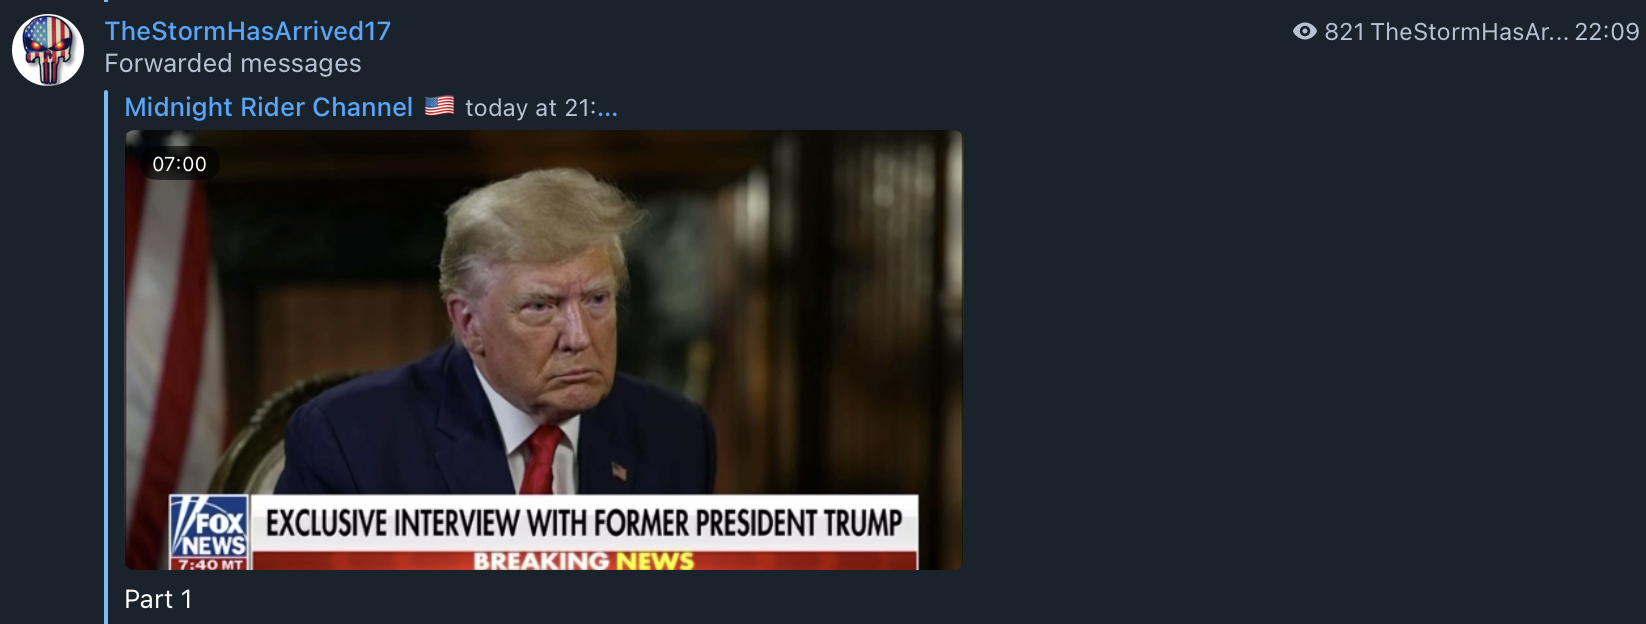Open TheStormHasArrived17 channel name
This screenshot has width=1646, height=624.
(248, 31)
